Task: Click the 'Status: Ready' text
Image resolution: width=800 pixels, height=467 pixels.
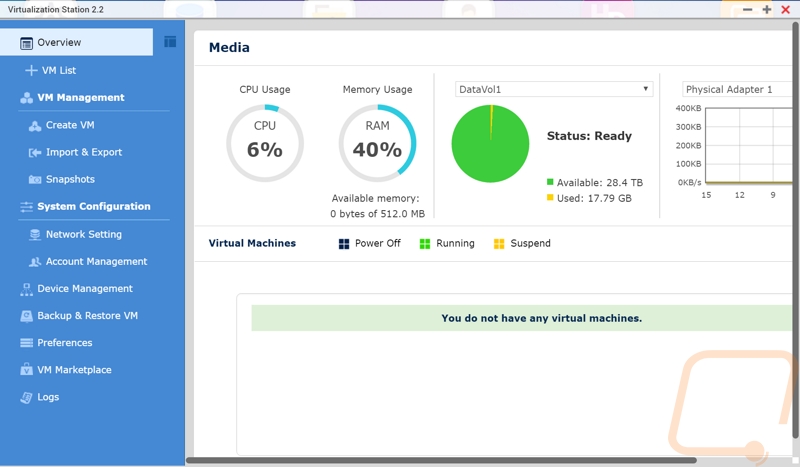Action: pos(589,136)
